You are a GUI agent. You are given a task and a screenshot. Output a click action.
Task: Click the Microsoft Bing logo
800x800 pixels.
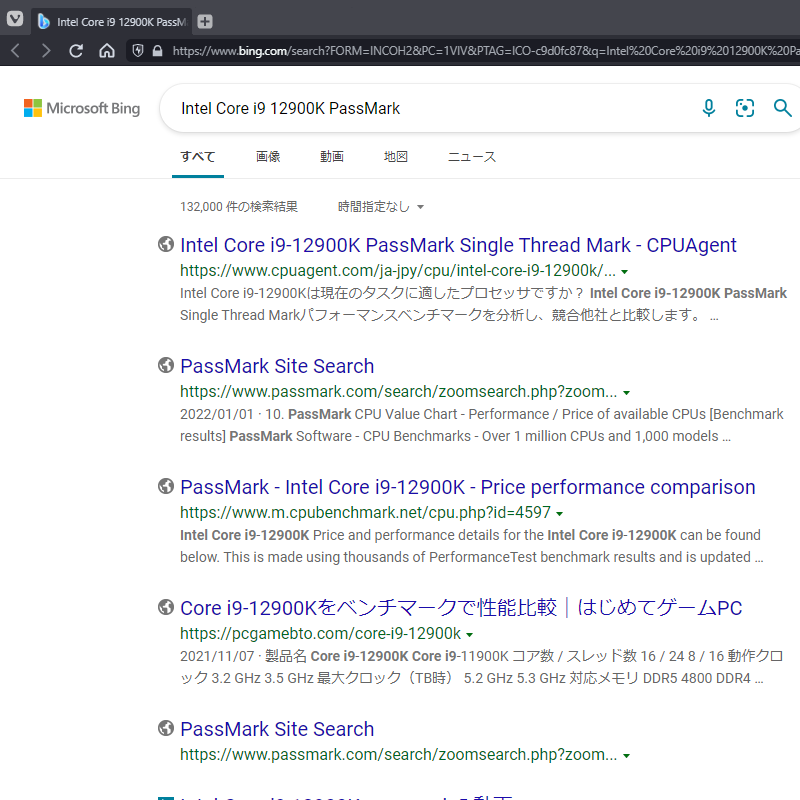click(x=82, y=108)
